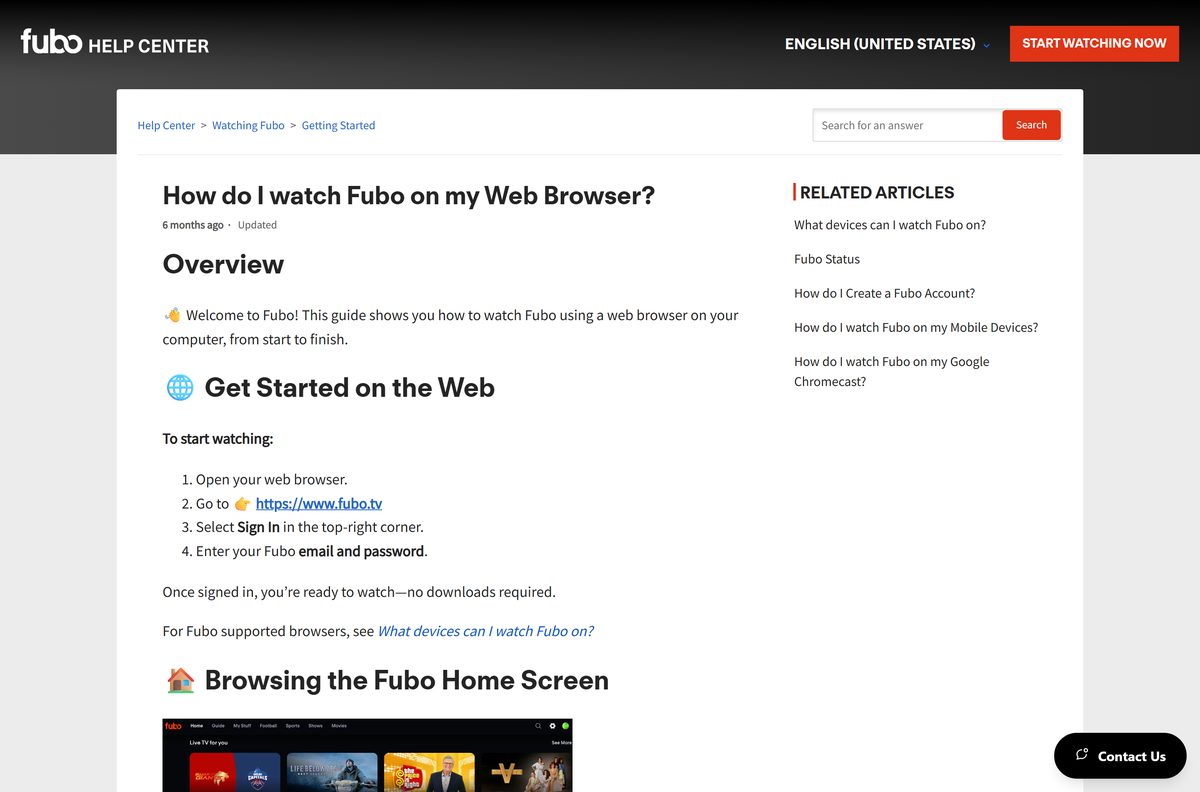
Task: Click the Fubo logo in the header
Action: pos(51,41)
